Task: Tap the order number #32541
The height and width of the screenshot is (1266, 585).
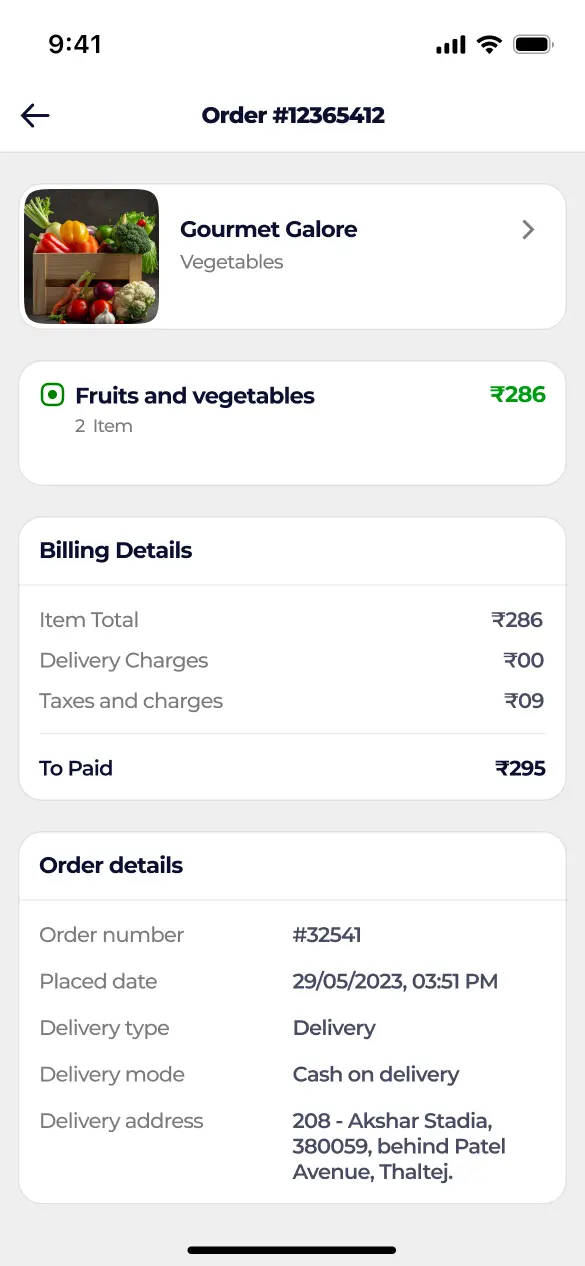Action: click(x=327, y=935)
